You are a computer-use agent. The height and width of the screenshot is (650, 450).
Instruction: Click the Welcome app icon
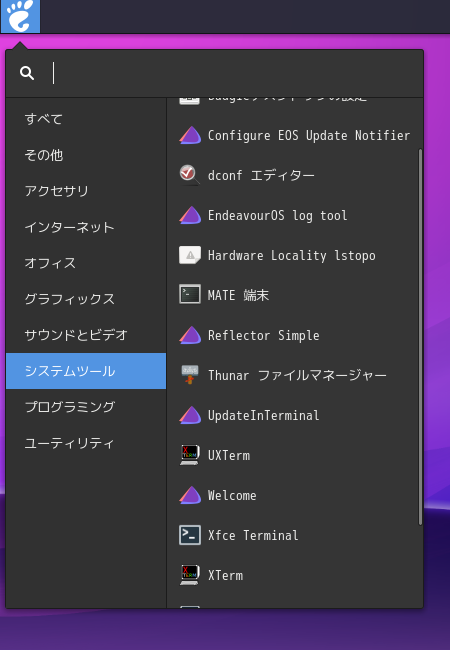190,495
